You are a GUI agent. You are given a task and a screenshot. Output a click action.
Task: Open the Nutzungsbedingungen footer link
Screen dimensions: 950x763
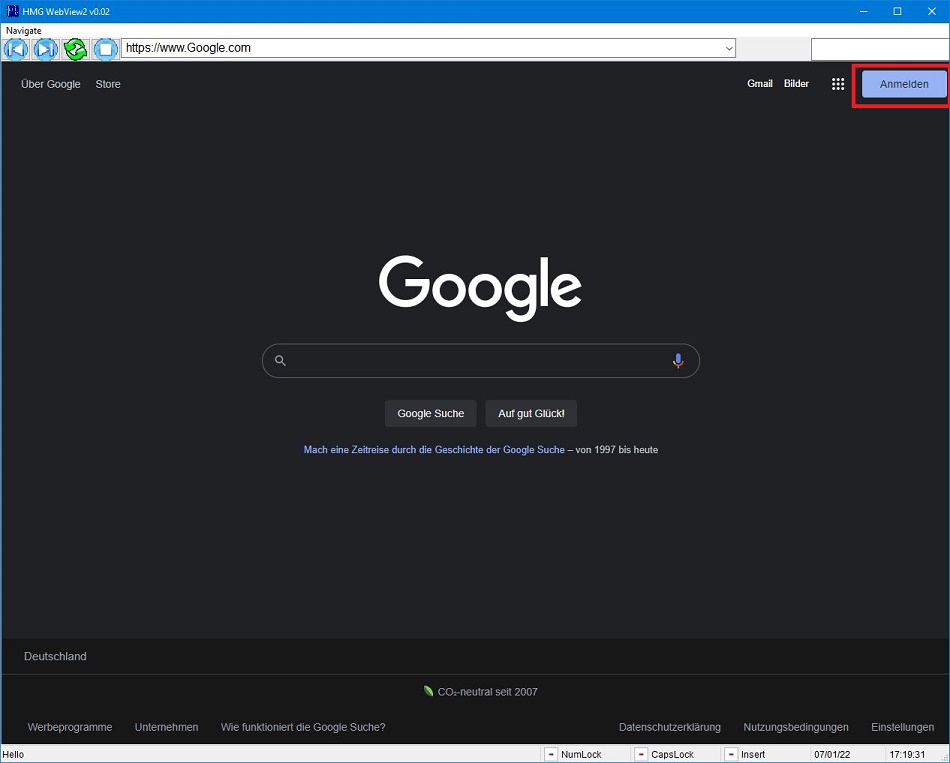(x=796, y=727)
